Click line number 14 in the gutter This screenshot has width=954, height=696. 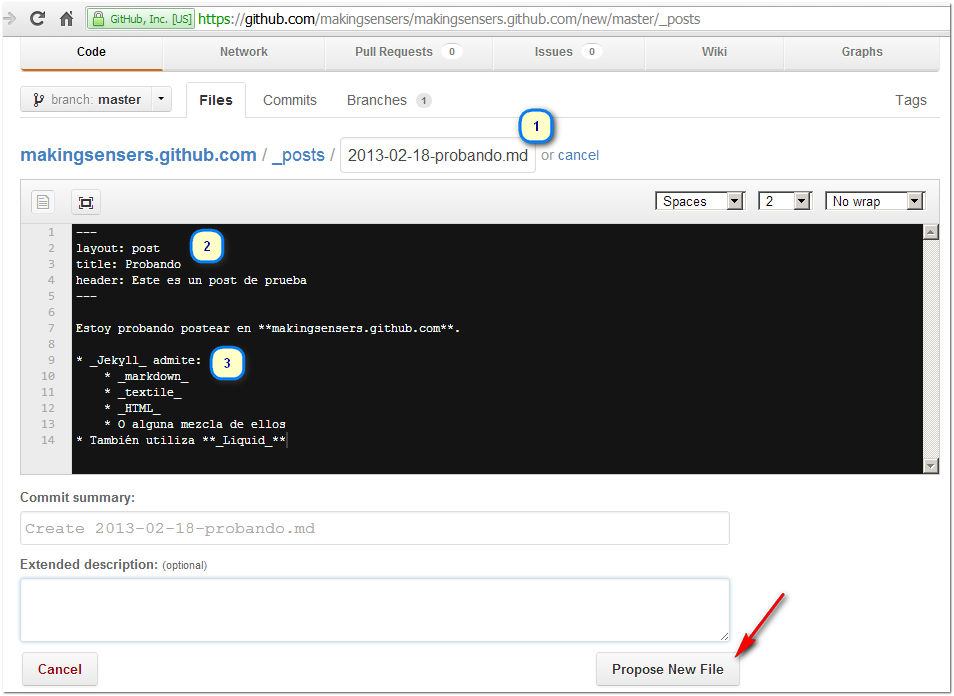pyautogui.click(x=48, y=440)
